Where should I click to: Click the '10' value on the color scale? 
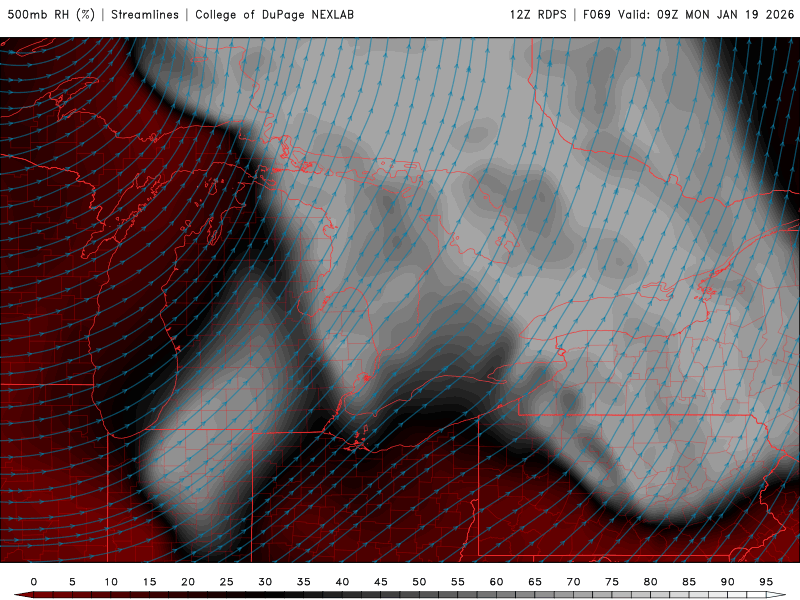coord(111,582)
